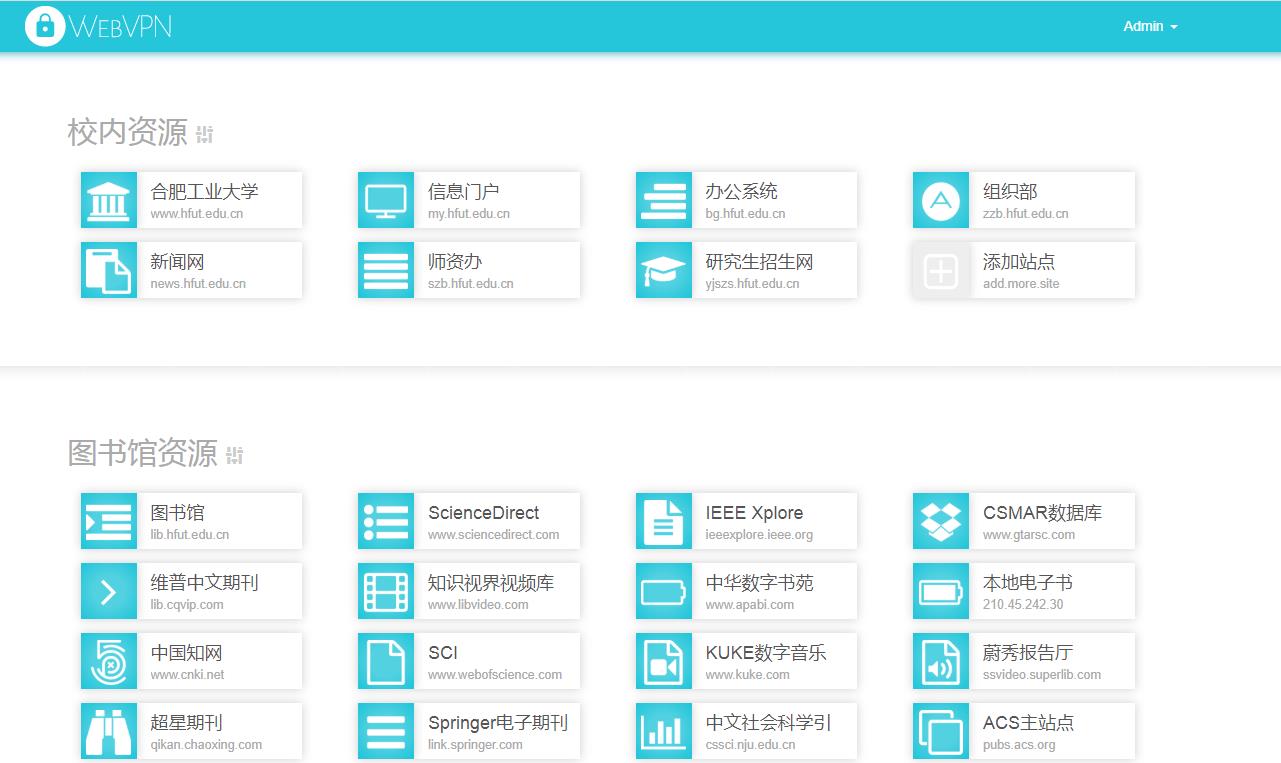Click the www.hfut.edu.cn address text
The image size is (1281, 763).
(x=197, y=213)
